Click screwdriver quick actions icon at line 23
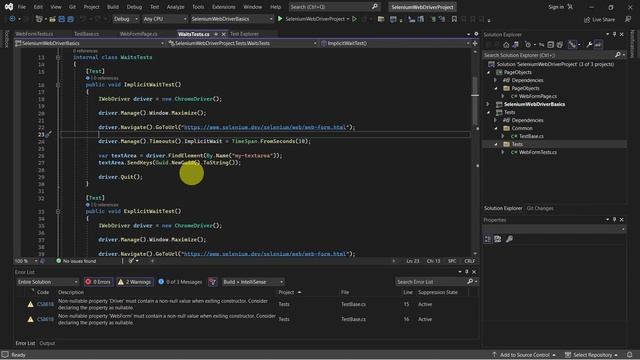 pos(48,134)
